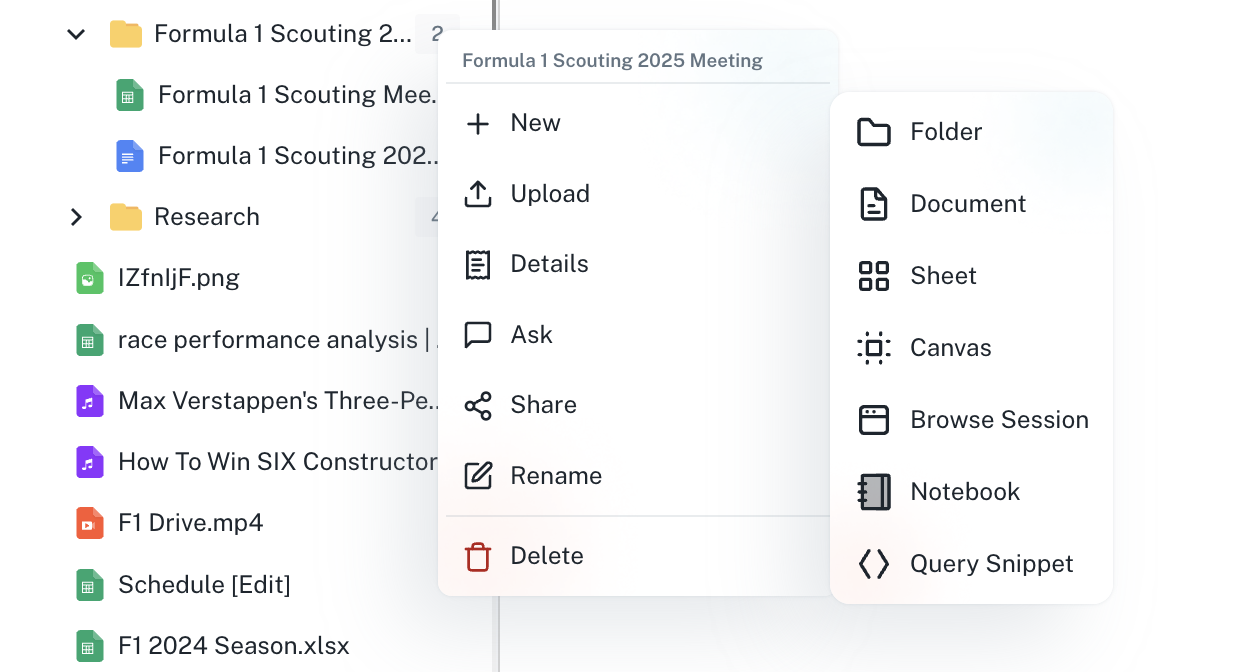
Task: Select Folder in the New submenu
Action: click(945, 132)
